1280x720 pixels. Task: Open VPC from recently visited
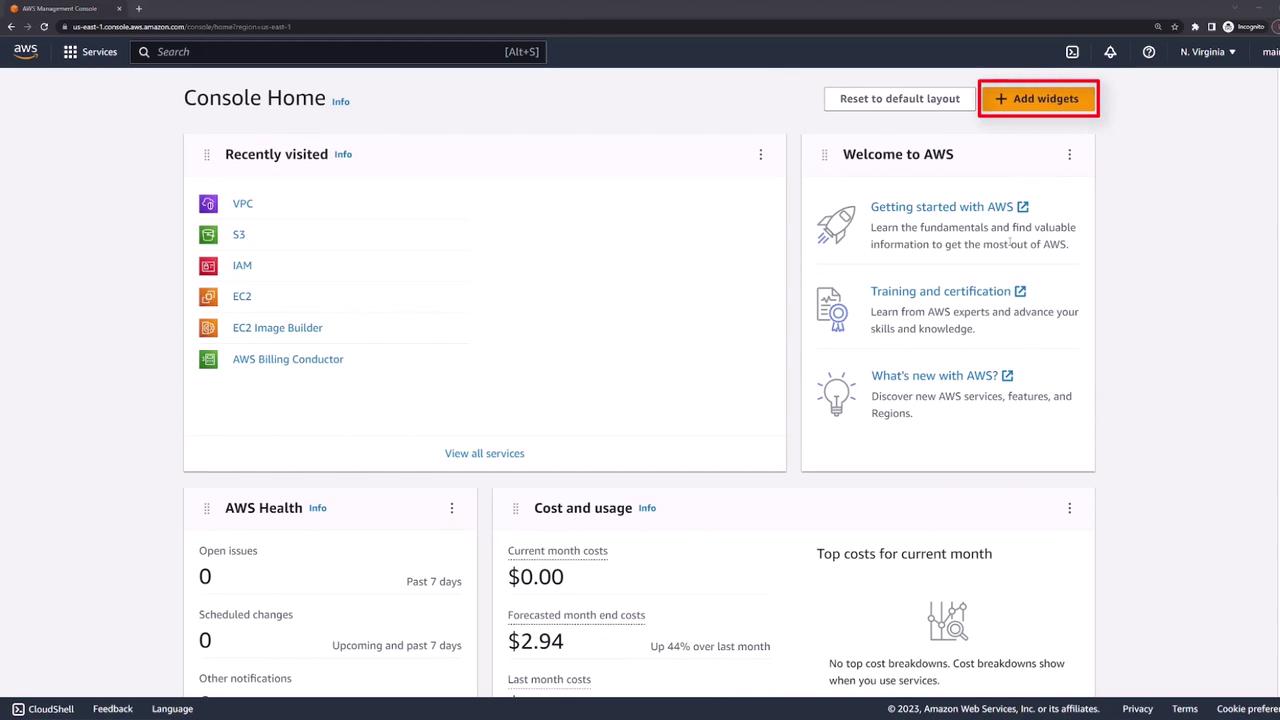(x=243, y=204)
